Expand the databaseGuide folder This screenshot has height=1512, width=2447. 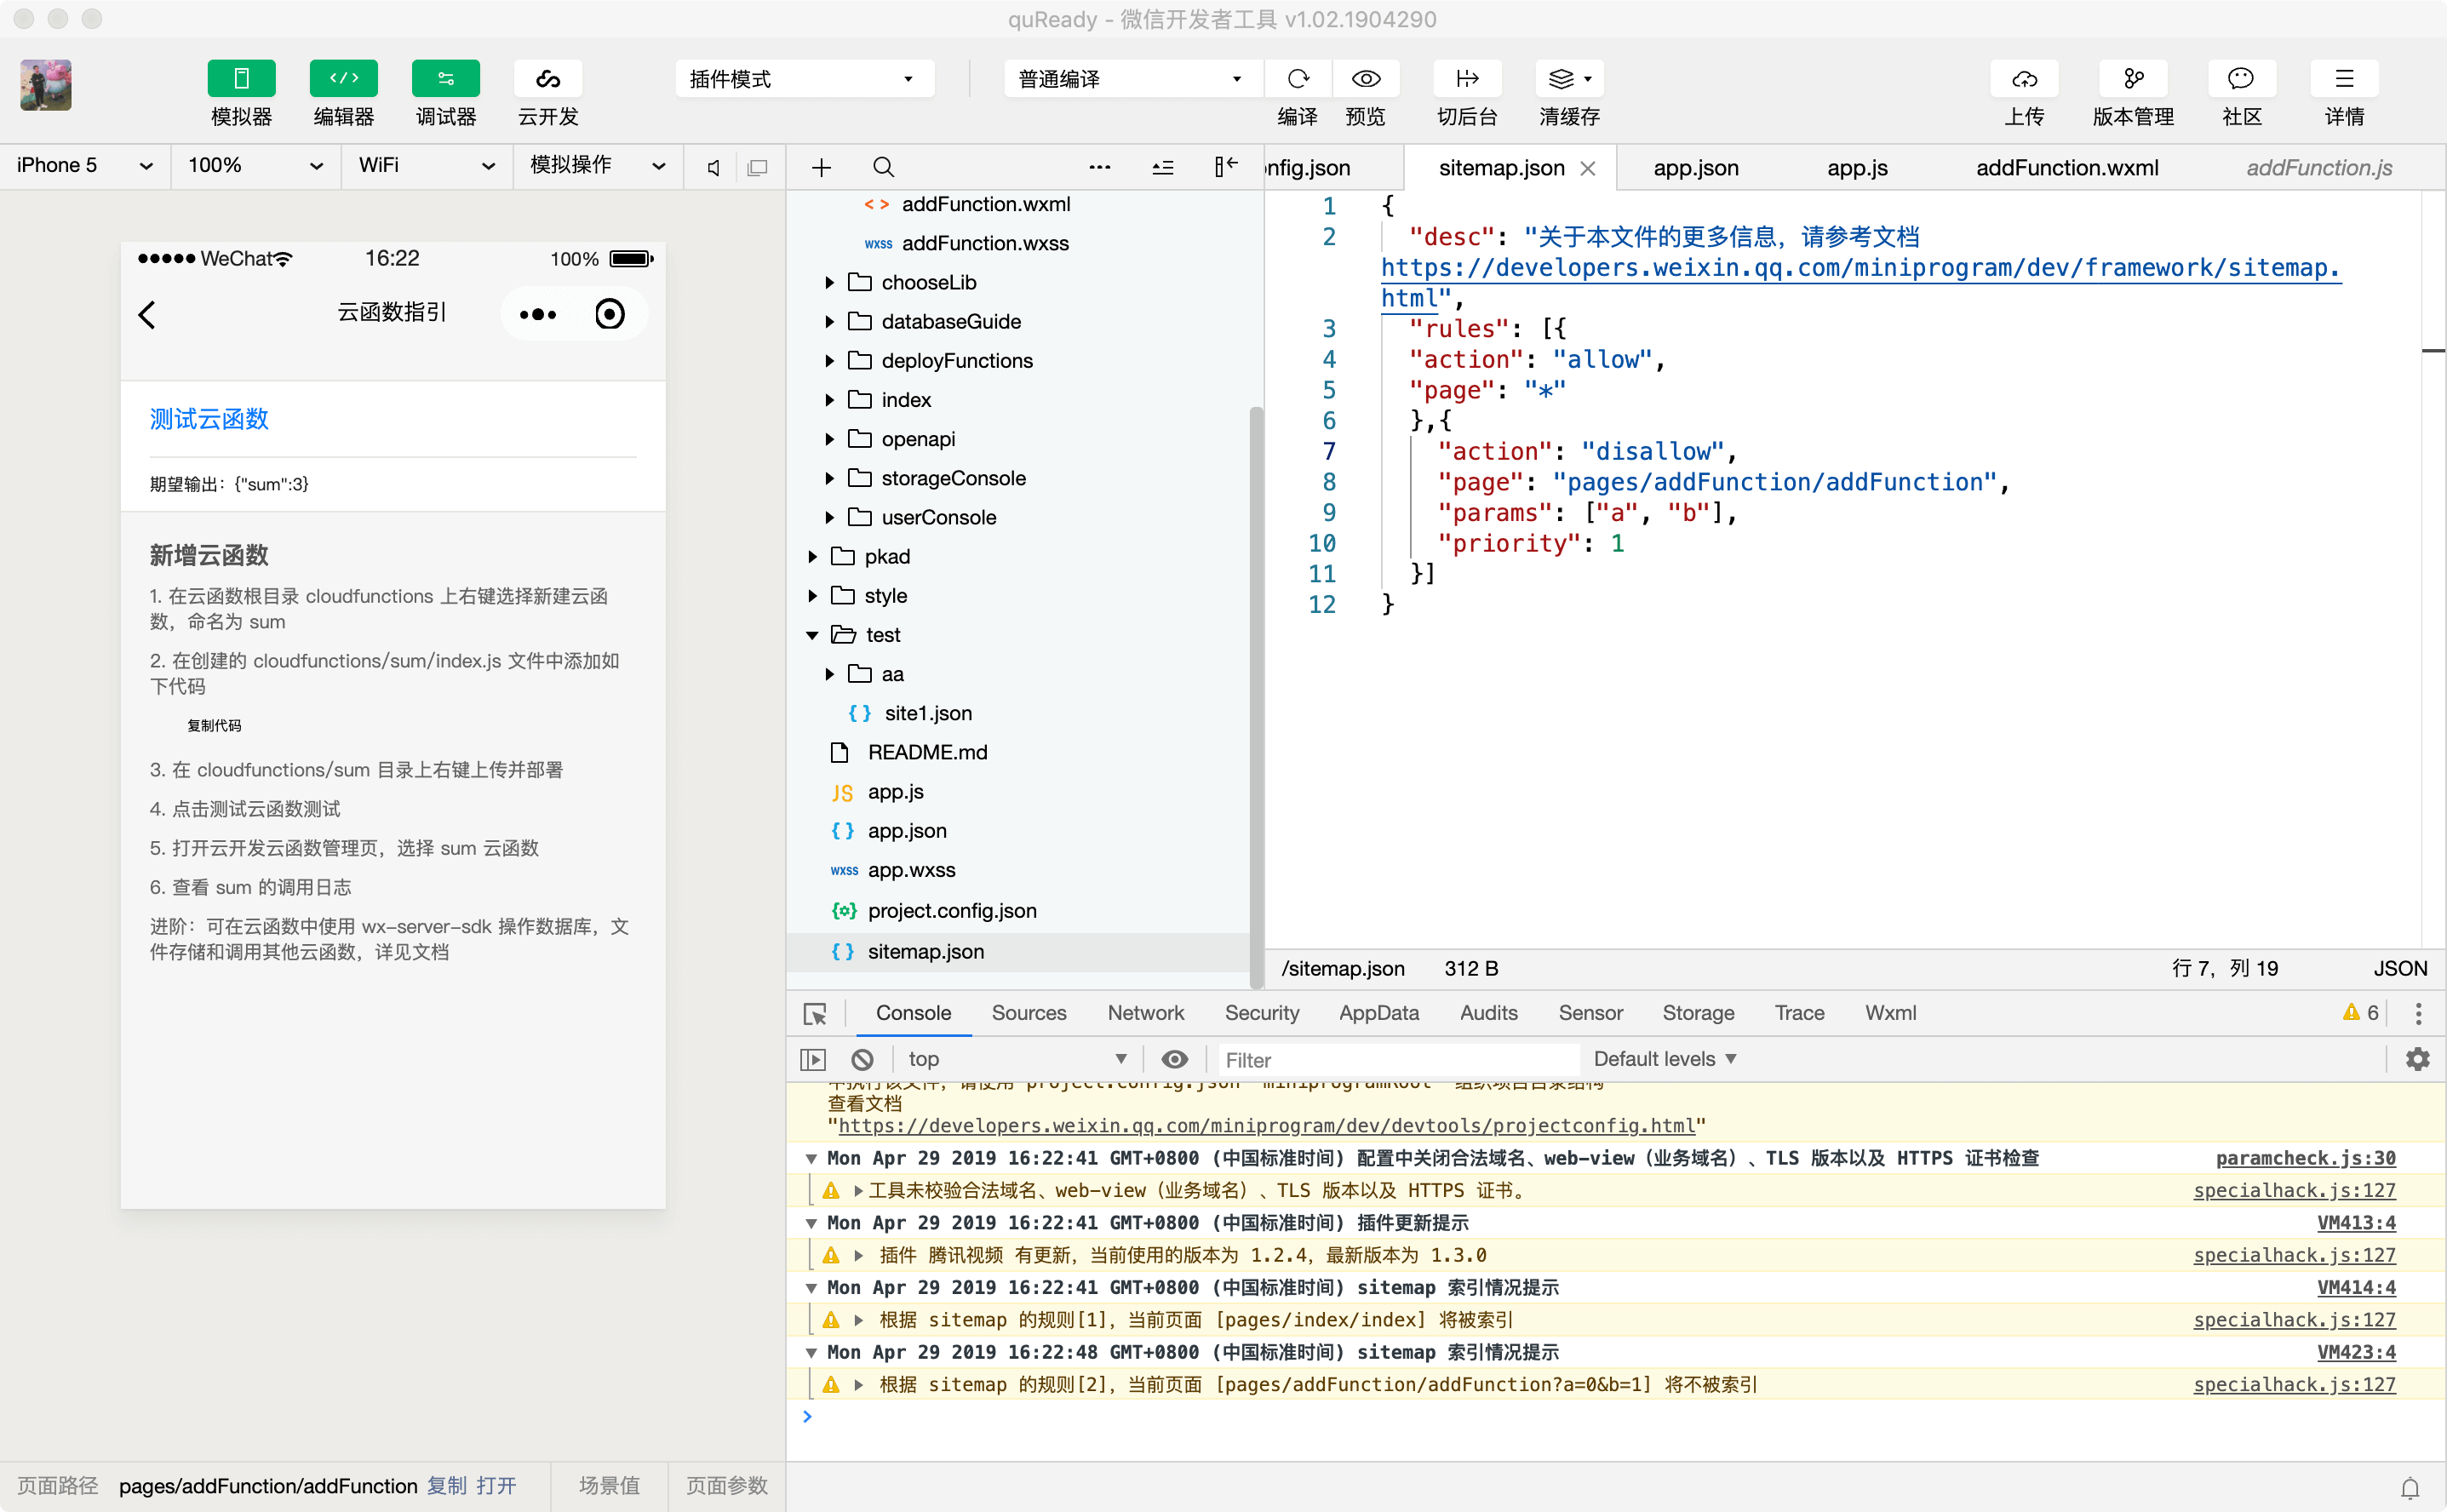(829, 322)
